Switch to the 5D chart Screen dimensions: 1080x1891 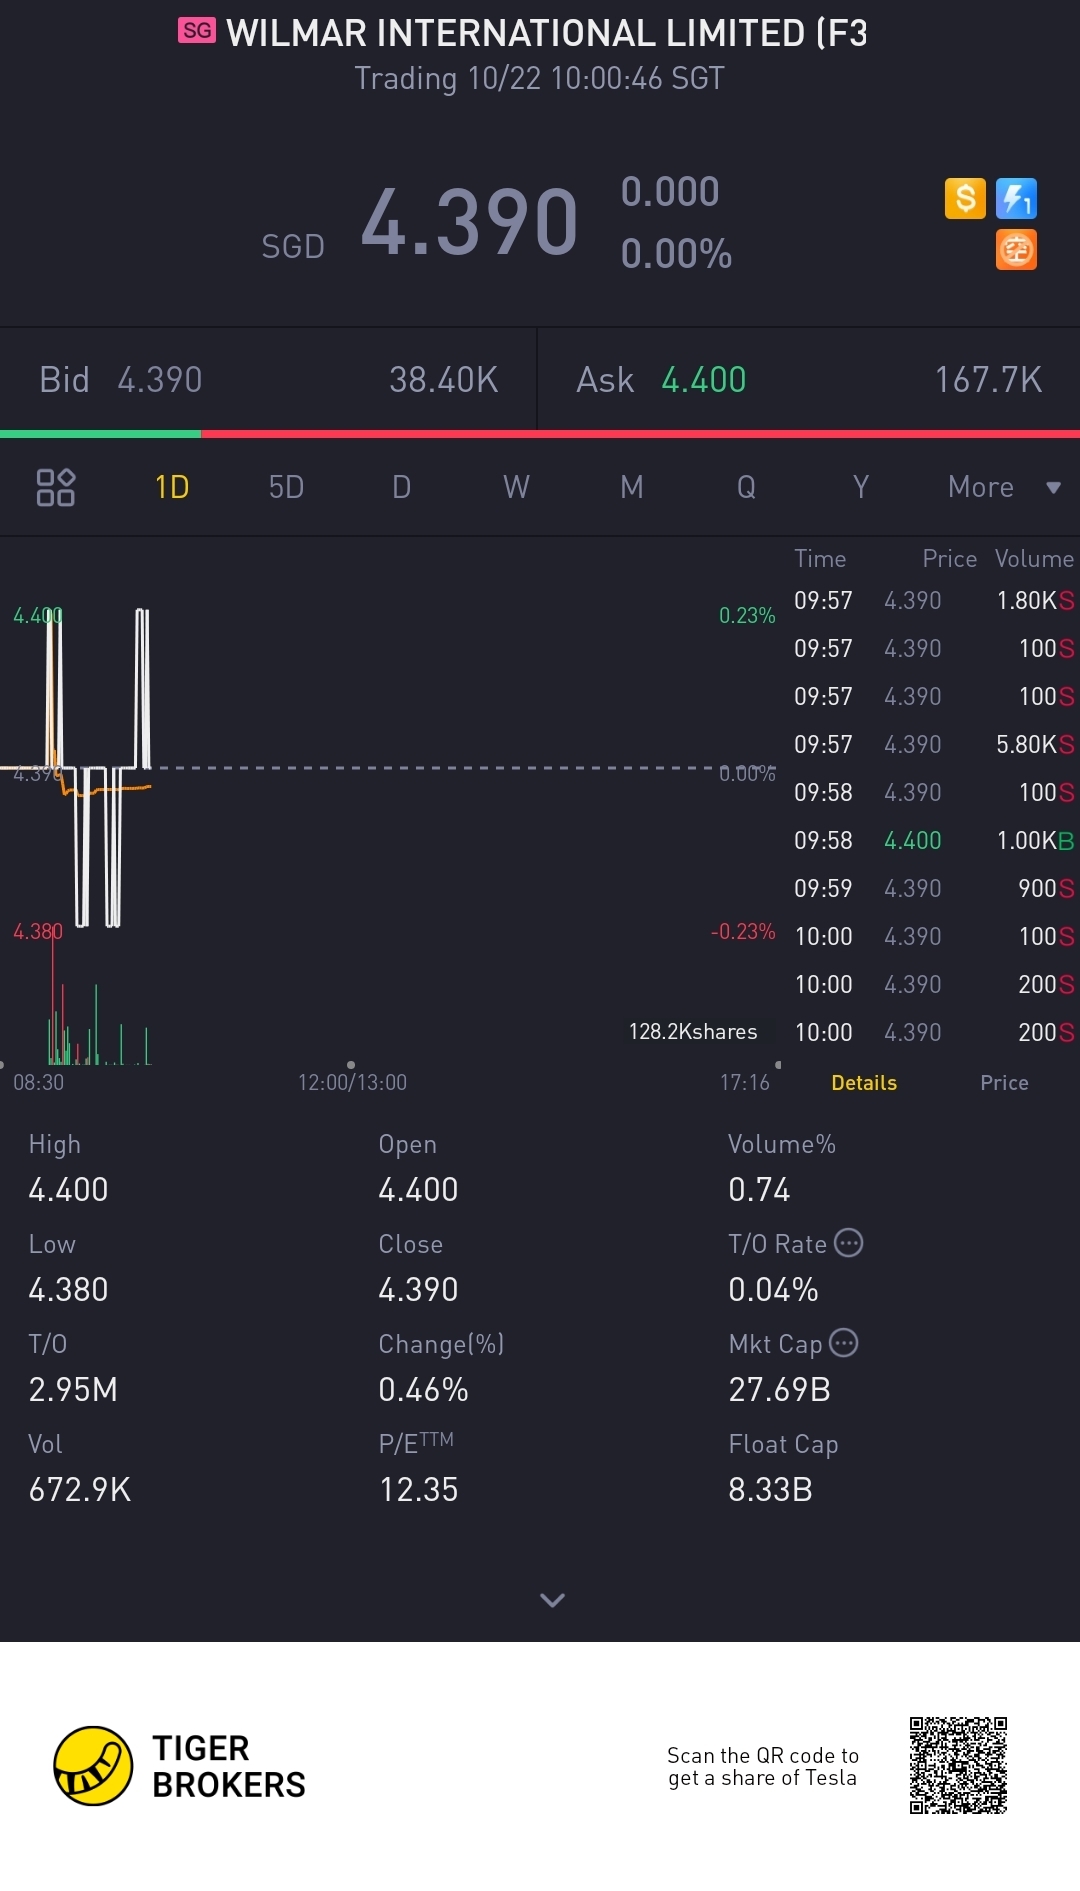[286, 487]
